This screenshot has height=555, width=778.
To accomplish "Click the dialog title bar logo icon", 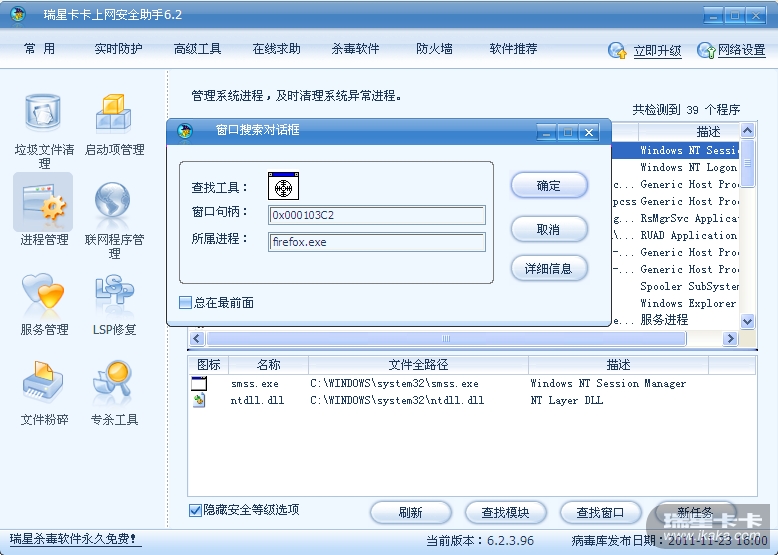I will [x=185, y=131].
